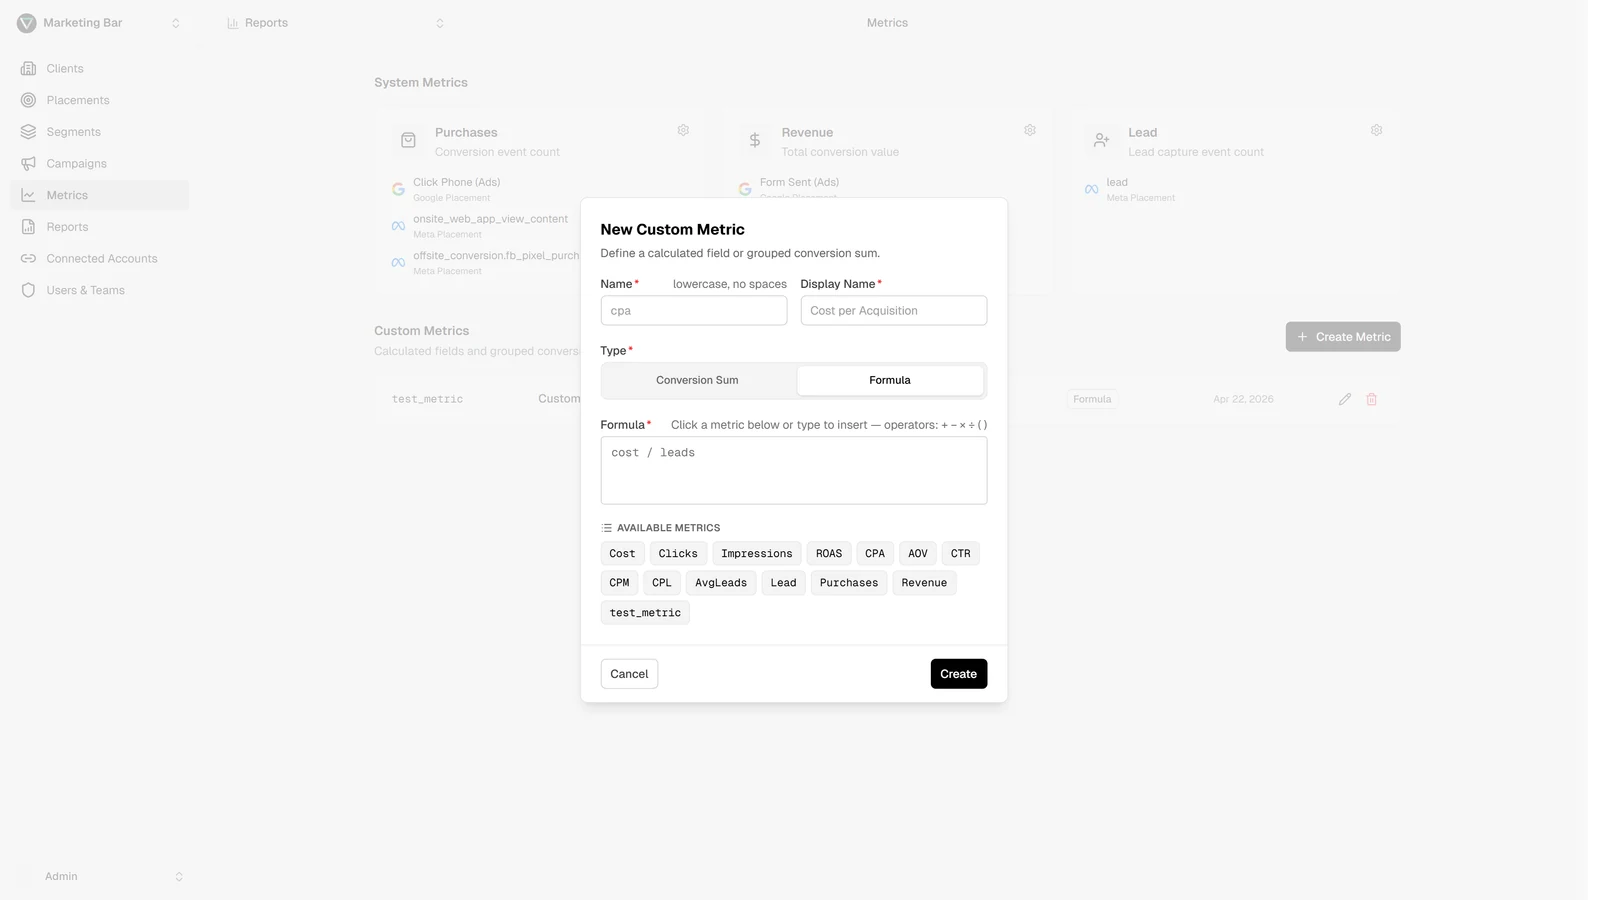Insert the Lead metric chip

pyautogui.click(x=784, y=583)
